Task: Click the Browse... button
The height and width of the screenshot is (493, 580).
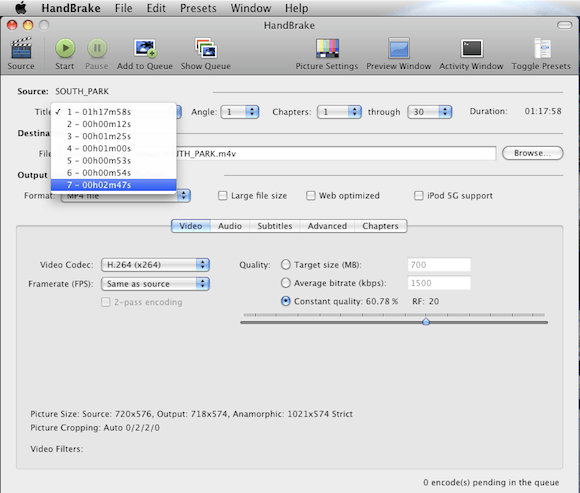Action: (533, 153)
